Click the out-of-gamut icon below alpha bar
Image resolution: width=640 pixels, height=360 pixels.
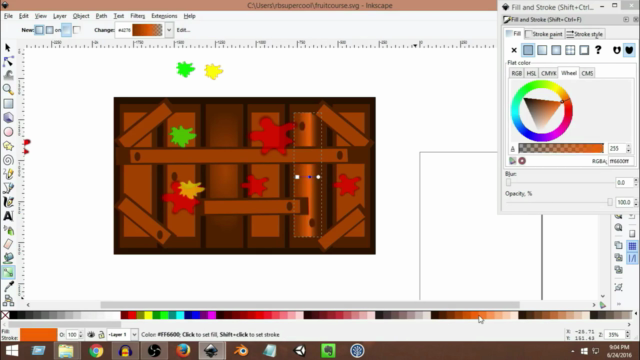[522, 161]
